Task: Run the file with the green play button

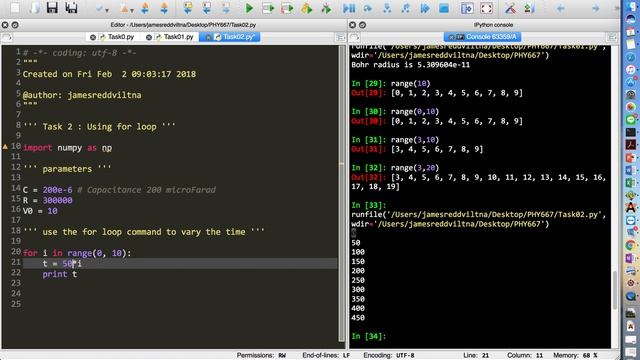Action: (249, 8)
